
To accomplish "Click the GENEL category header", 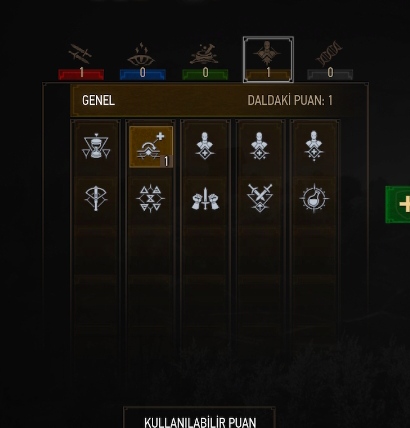I will point(98,100).
